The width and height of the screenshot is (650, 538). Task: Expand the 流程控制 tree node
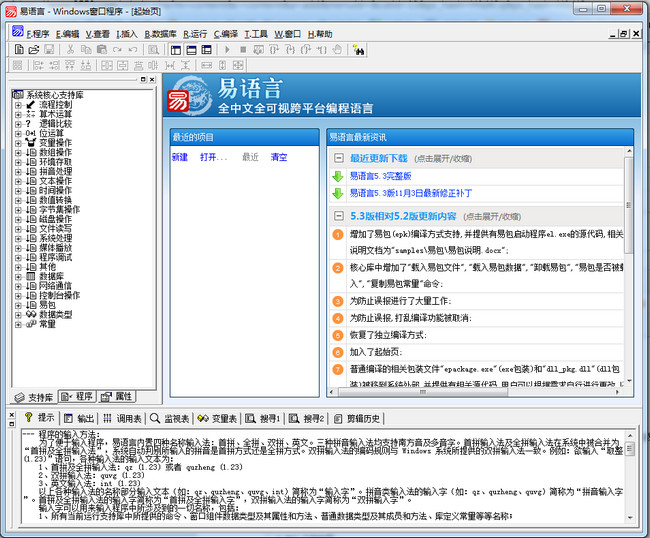click(x=18, y=105)
